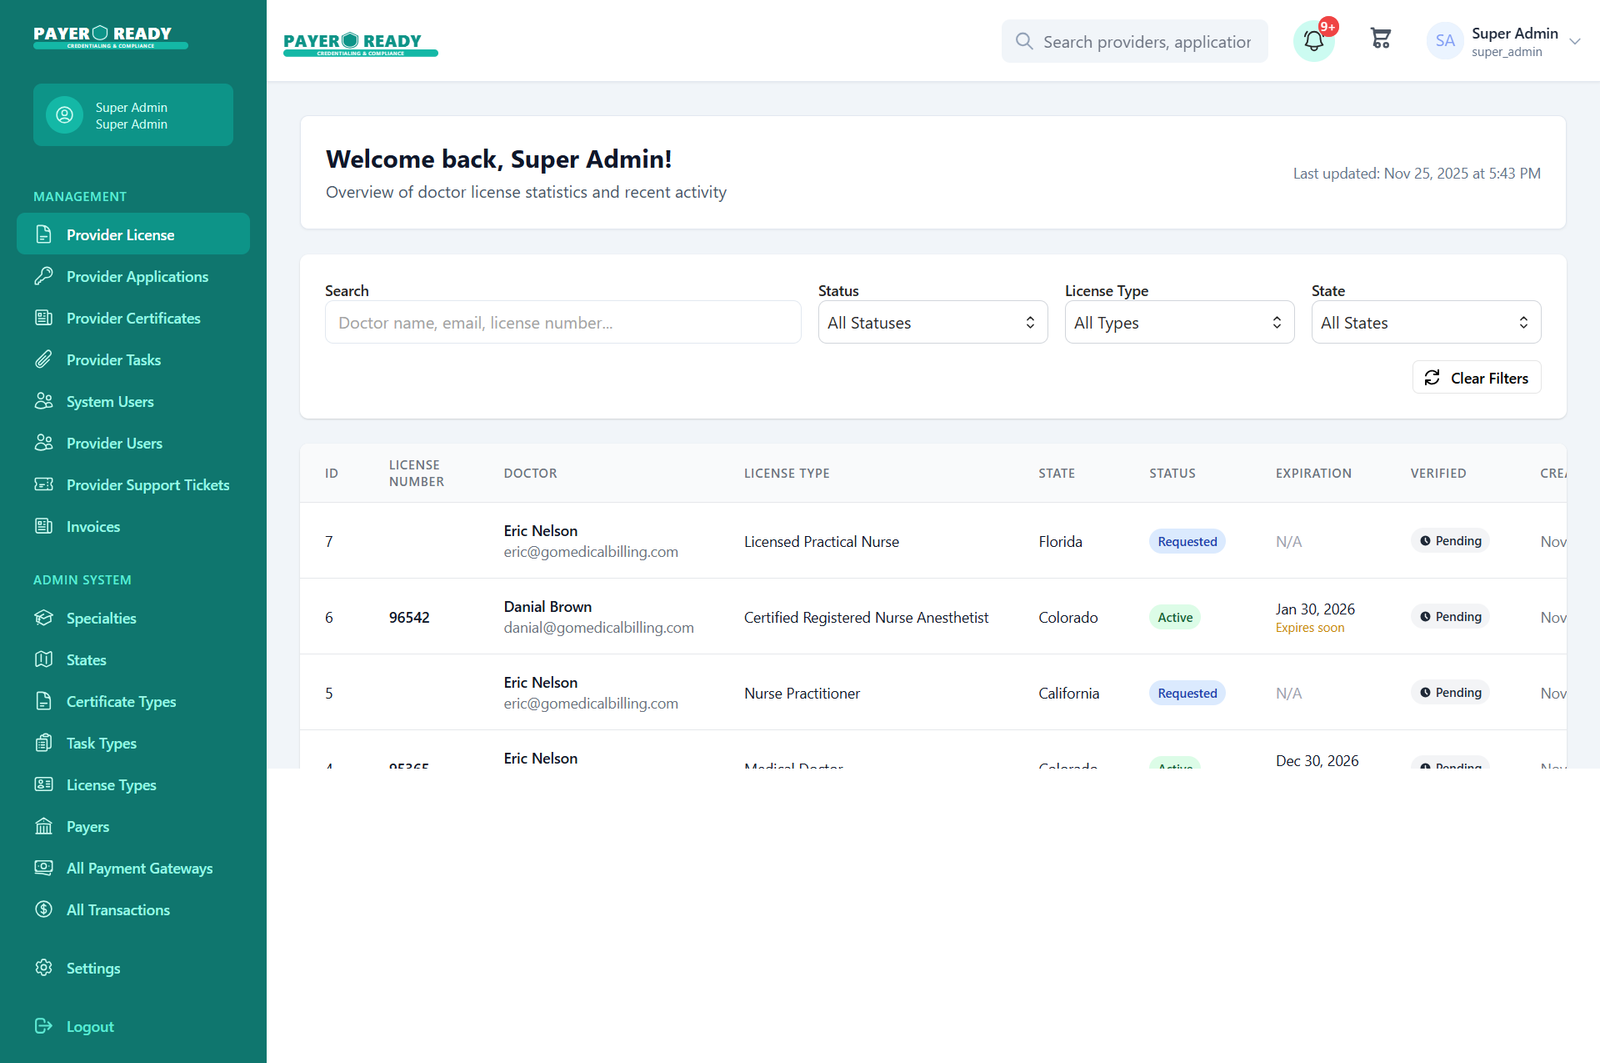The height and width of the screenshot is (1063, 1600).
Task: Focus the doctor name search field
Action: click(x=562, y=323)
